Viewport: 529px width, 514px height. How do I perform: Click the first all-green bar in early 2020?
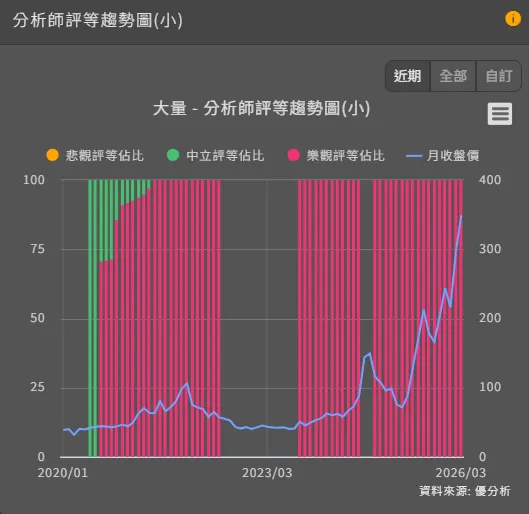pyautogui.click(x=90, y=318)
